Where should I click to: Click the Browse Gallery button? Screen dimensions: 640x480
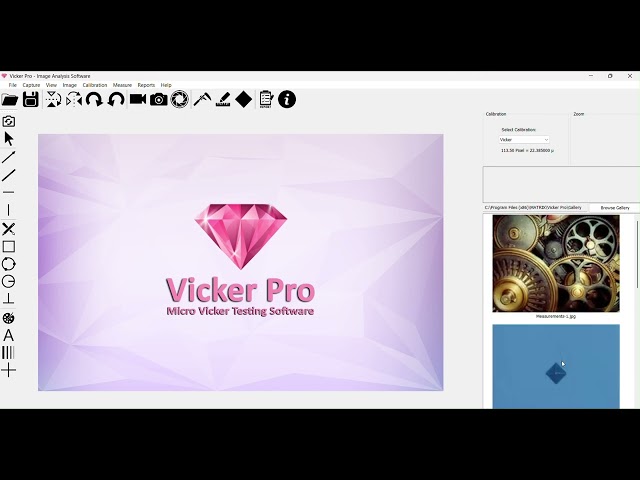[x=615, y=208]
